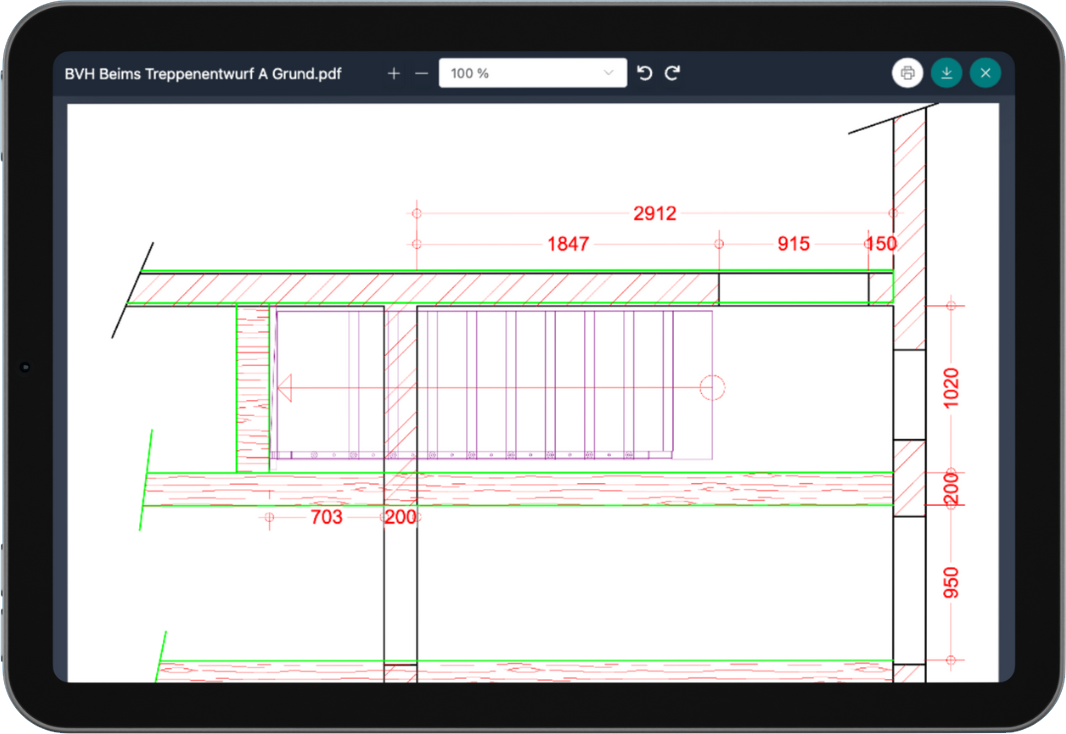The image size is (1066, 734).
Task: Zoom in with the plus icon
Action: [394, 73]
